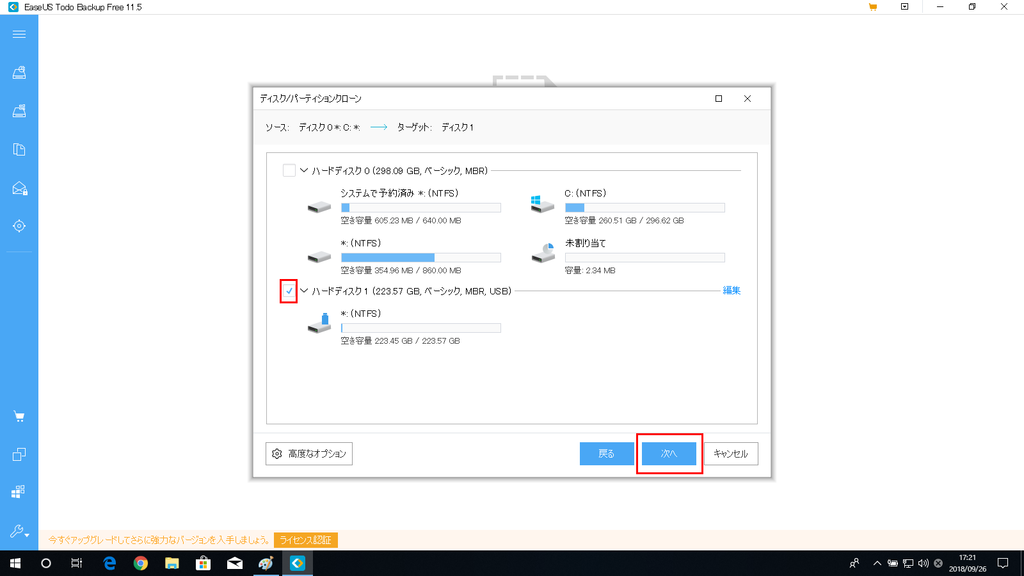Open the hamburger menu in sidebar

[x=19, y=34]
